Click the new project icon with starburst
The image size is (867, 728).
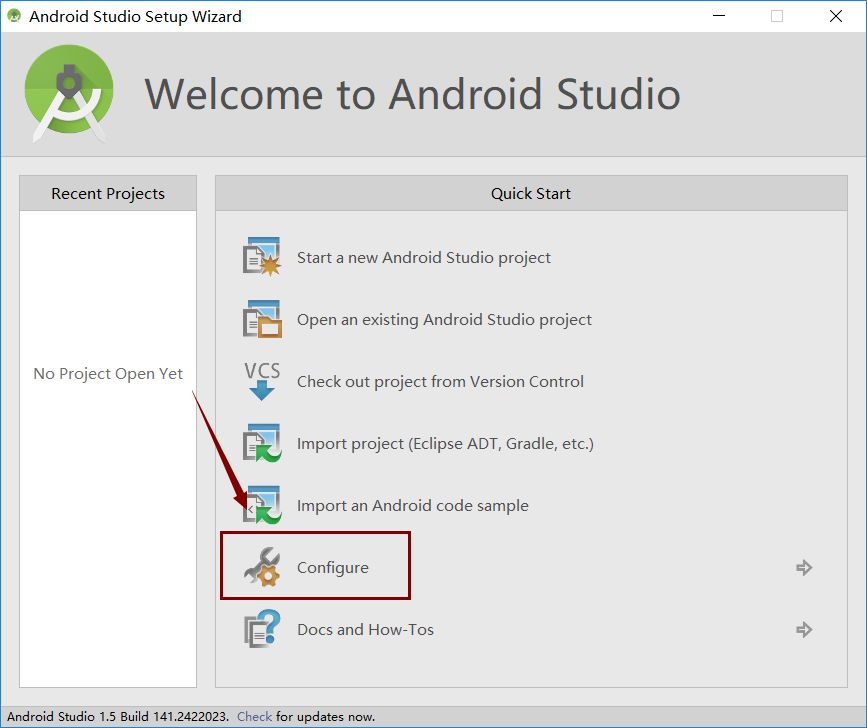(262, 256)
